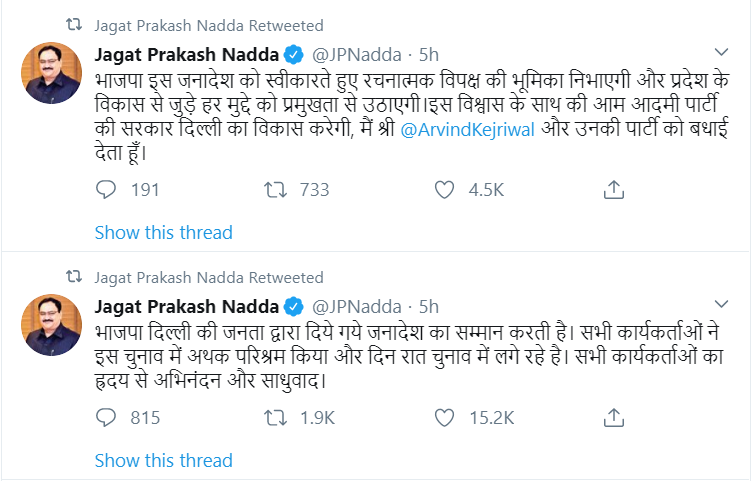The image size is (752, 481).
Task: Open Jagat Prakash Nadda name in first tweet
Action: point(186,54)
